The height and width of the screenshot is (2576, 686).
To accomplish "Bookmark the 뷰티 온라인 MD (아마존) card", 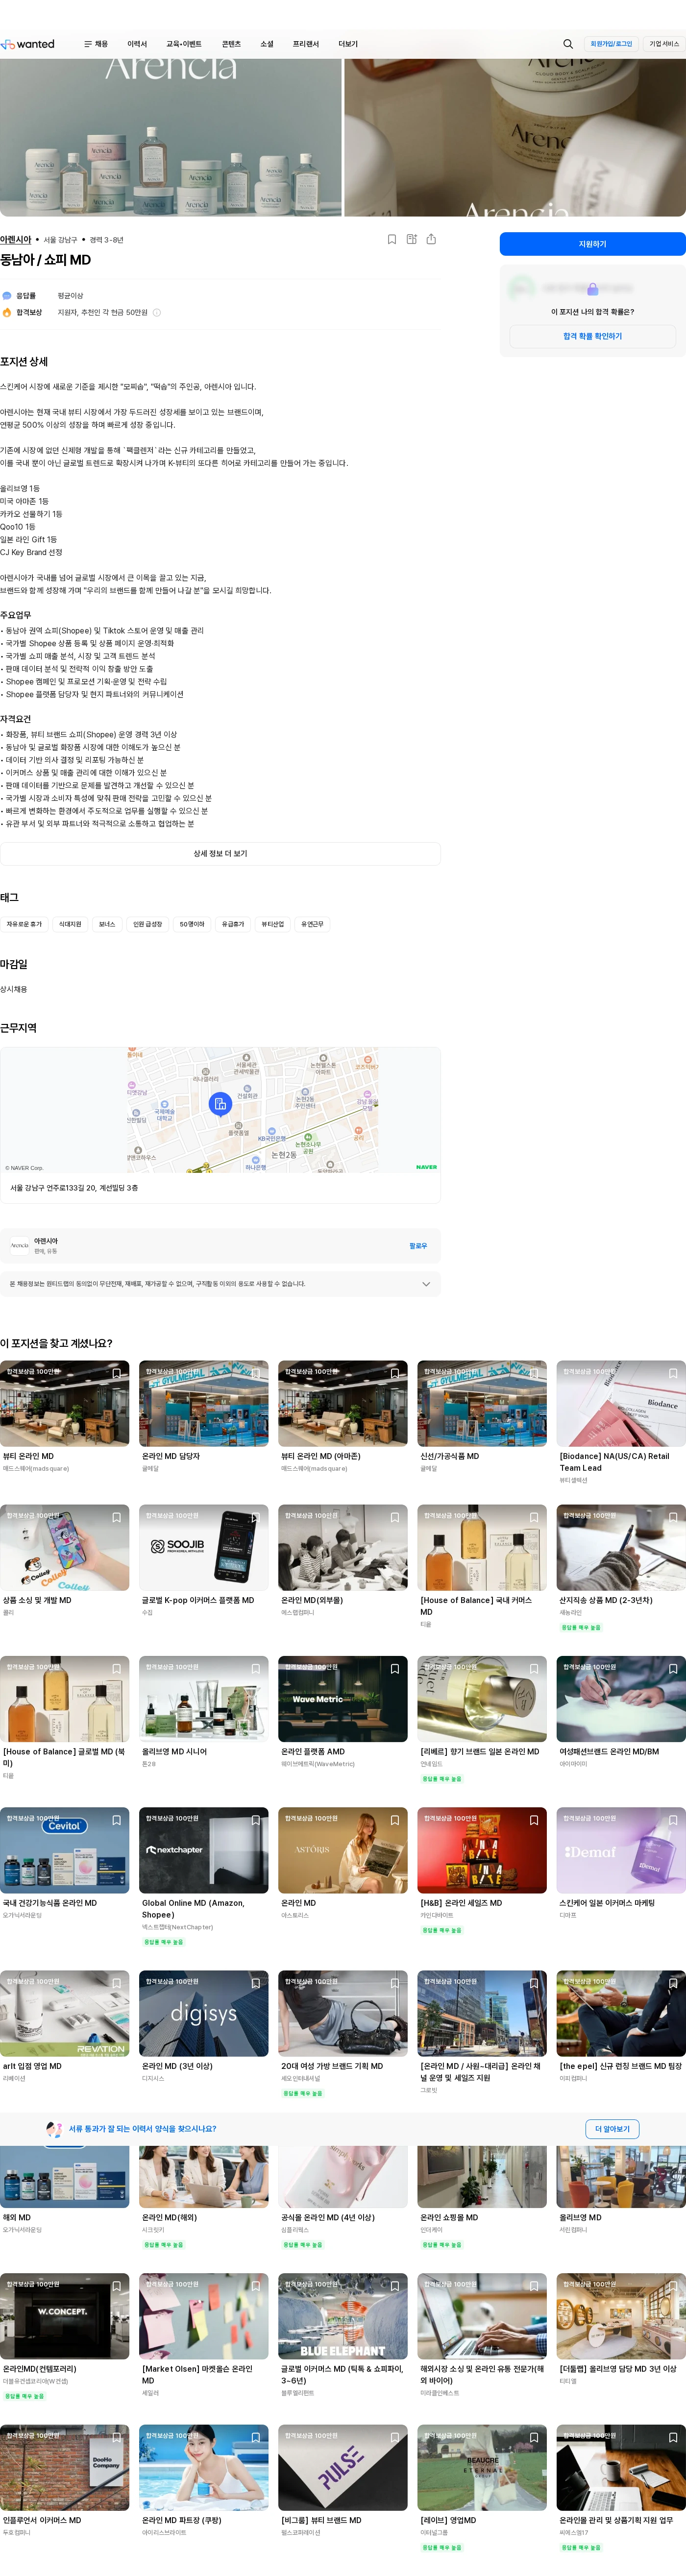I will 395,1374.
